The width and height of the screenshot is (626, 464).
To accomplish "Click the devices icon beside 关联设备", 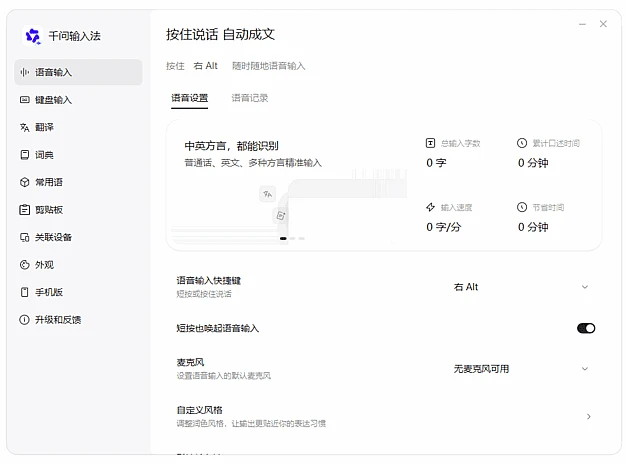I will pyautogui.click(x=25, y=237).
